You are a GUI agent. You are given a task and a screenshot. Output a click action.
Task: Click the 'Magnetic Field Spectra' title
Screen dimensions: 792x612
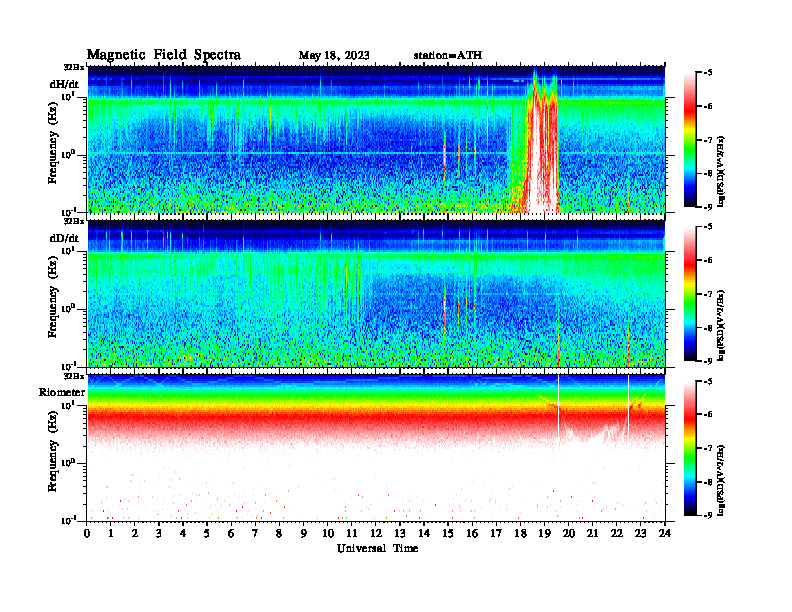click(164, 55)
